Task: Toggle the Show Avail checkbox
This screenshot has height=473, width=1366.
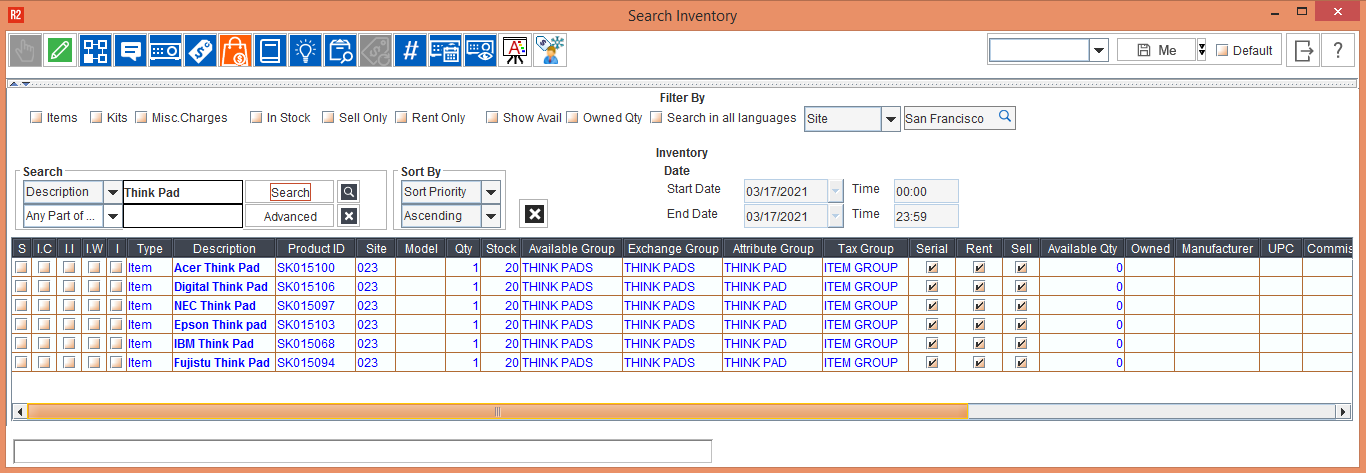Action: pyautogui.click(x=492, y=118)
